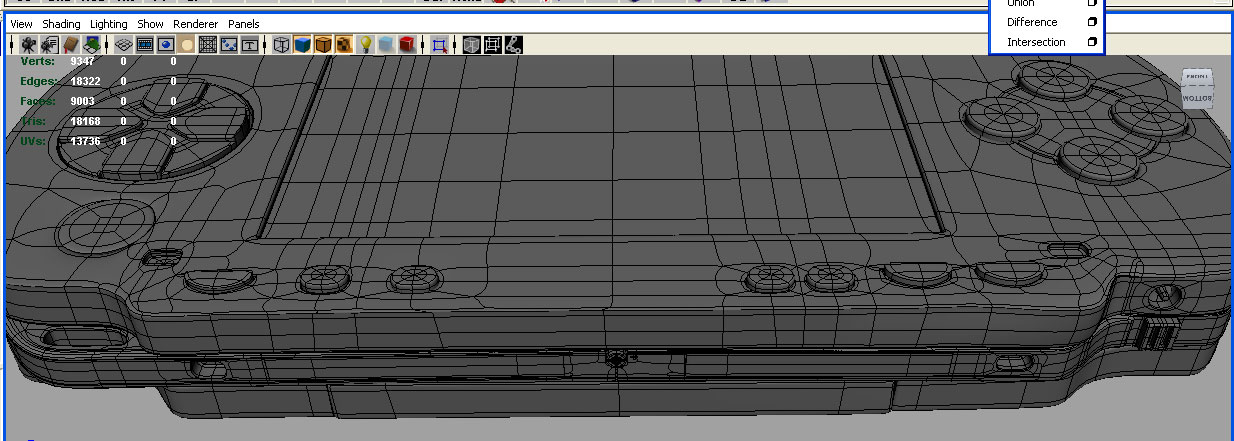Open the Lighting panel menu
The image size is (1234, 441).
[109, 24]
